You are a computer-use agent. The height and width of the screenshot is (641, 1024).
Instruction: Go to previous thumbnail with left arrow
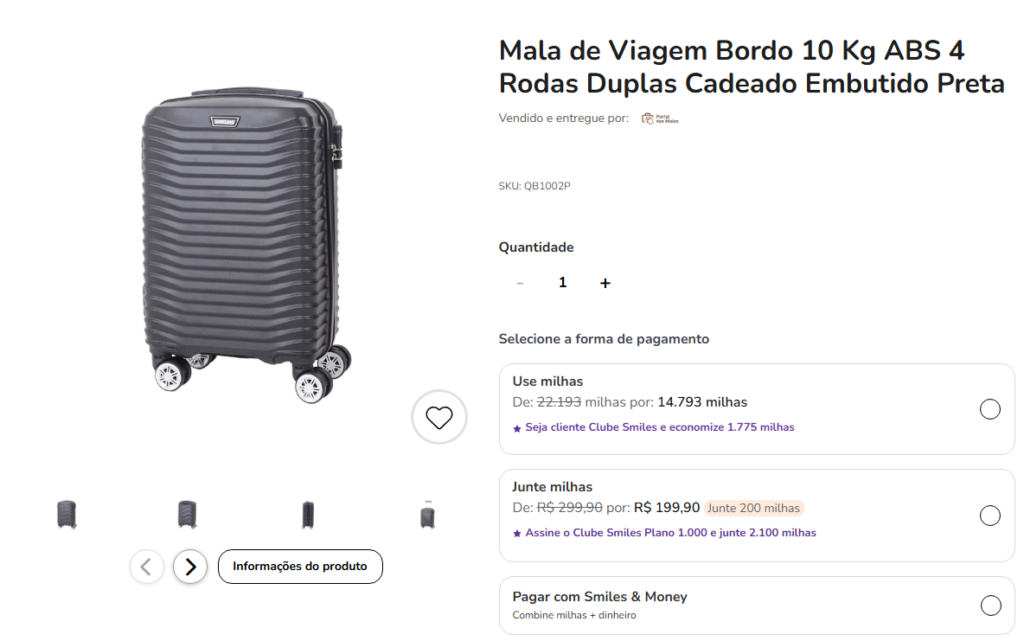coord(146,567)
